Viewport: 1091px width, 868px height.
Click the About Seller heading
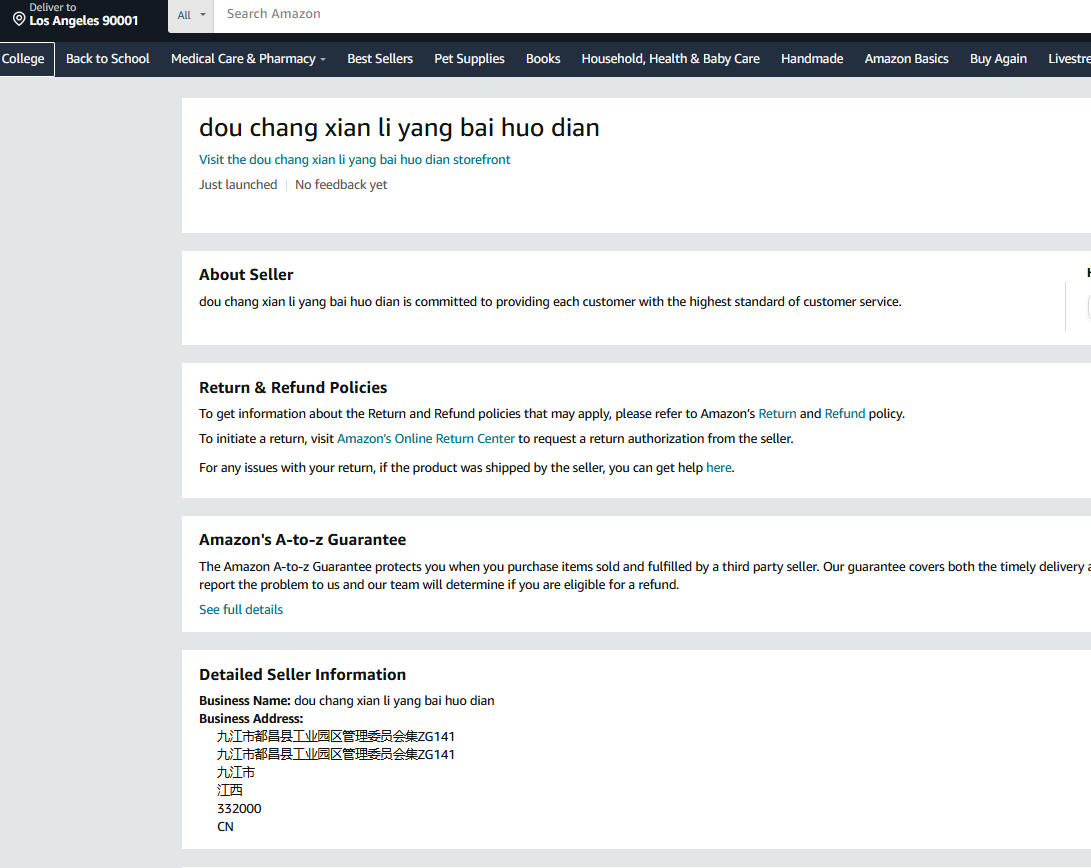(x=246, y=275)
